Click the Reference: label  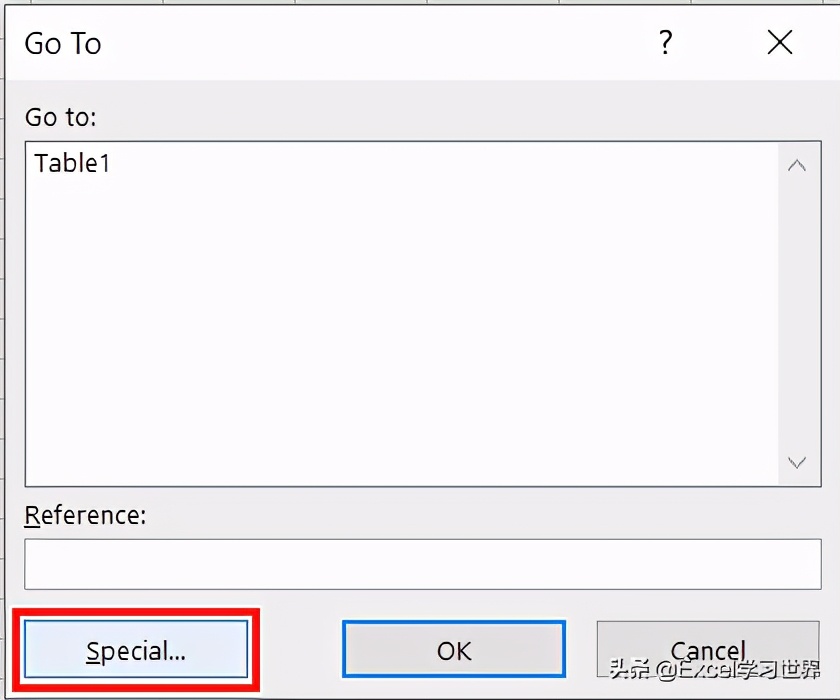pos(85,515)
